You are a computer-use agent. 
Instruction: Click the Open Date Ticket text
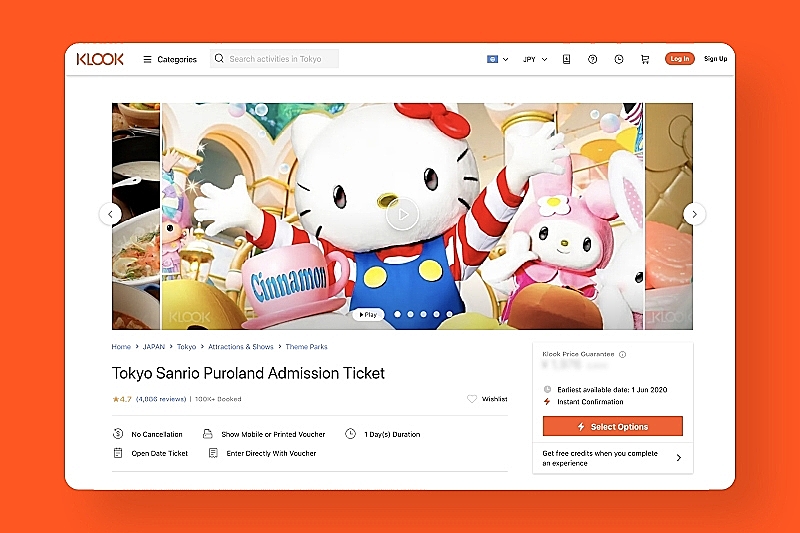(x=160, y=453)
